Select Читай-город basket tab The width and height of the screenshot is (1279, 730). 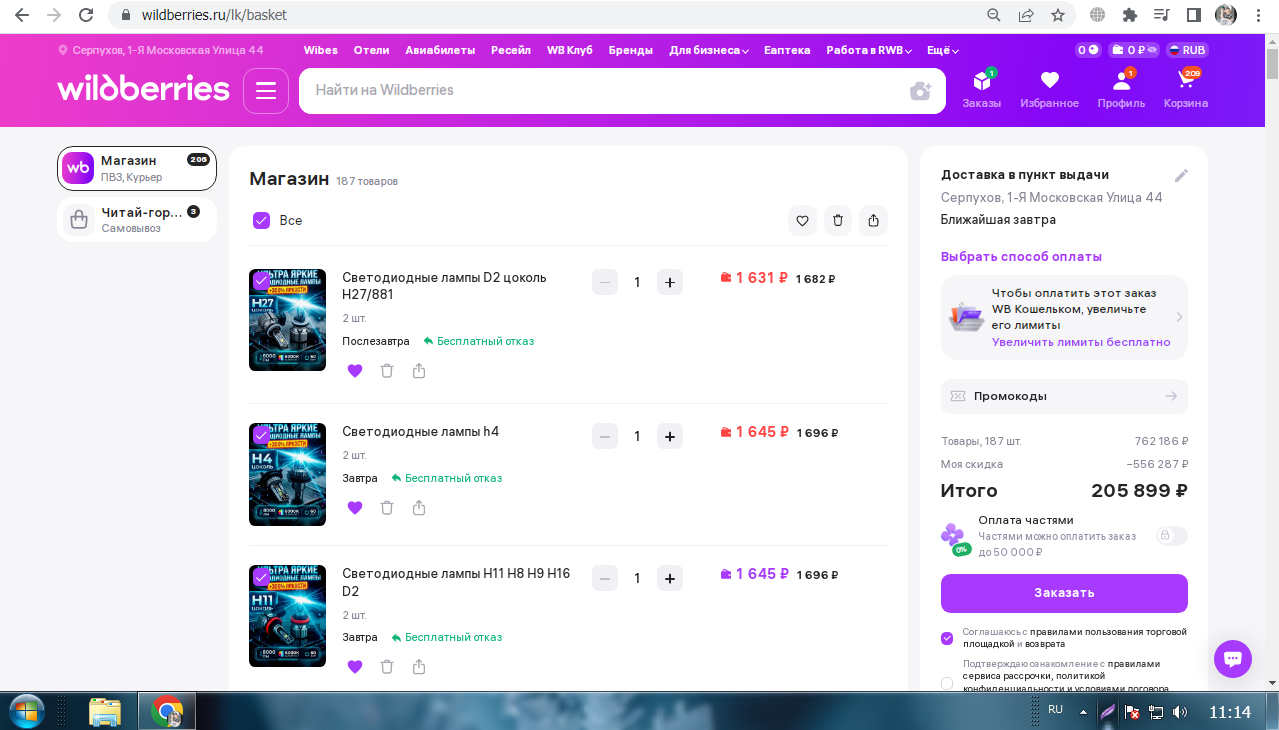point(137,220)
